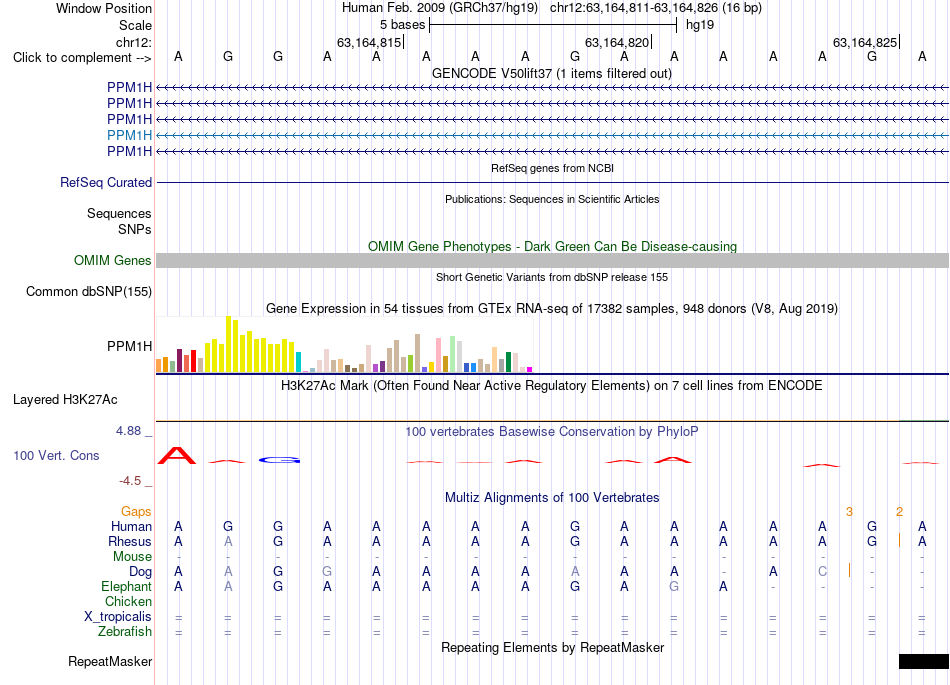Click the tallest yellow GTEx expression bar
Image resolution: width=950 pixels, height=685 pixels.
228,344
